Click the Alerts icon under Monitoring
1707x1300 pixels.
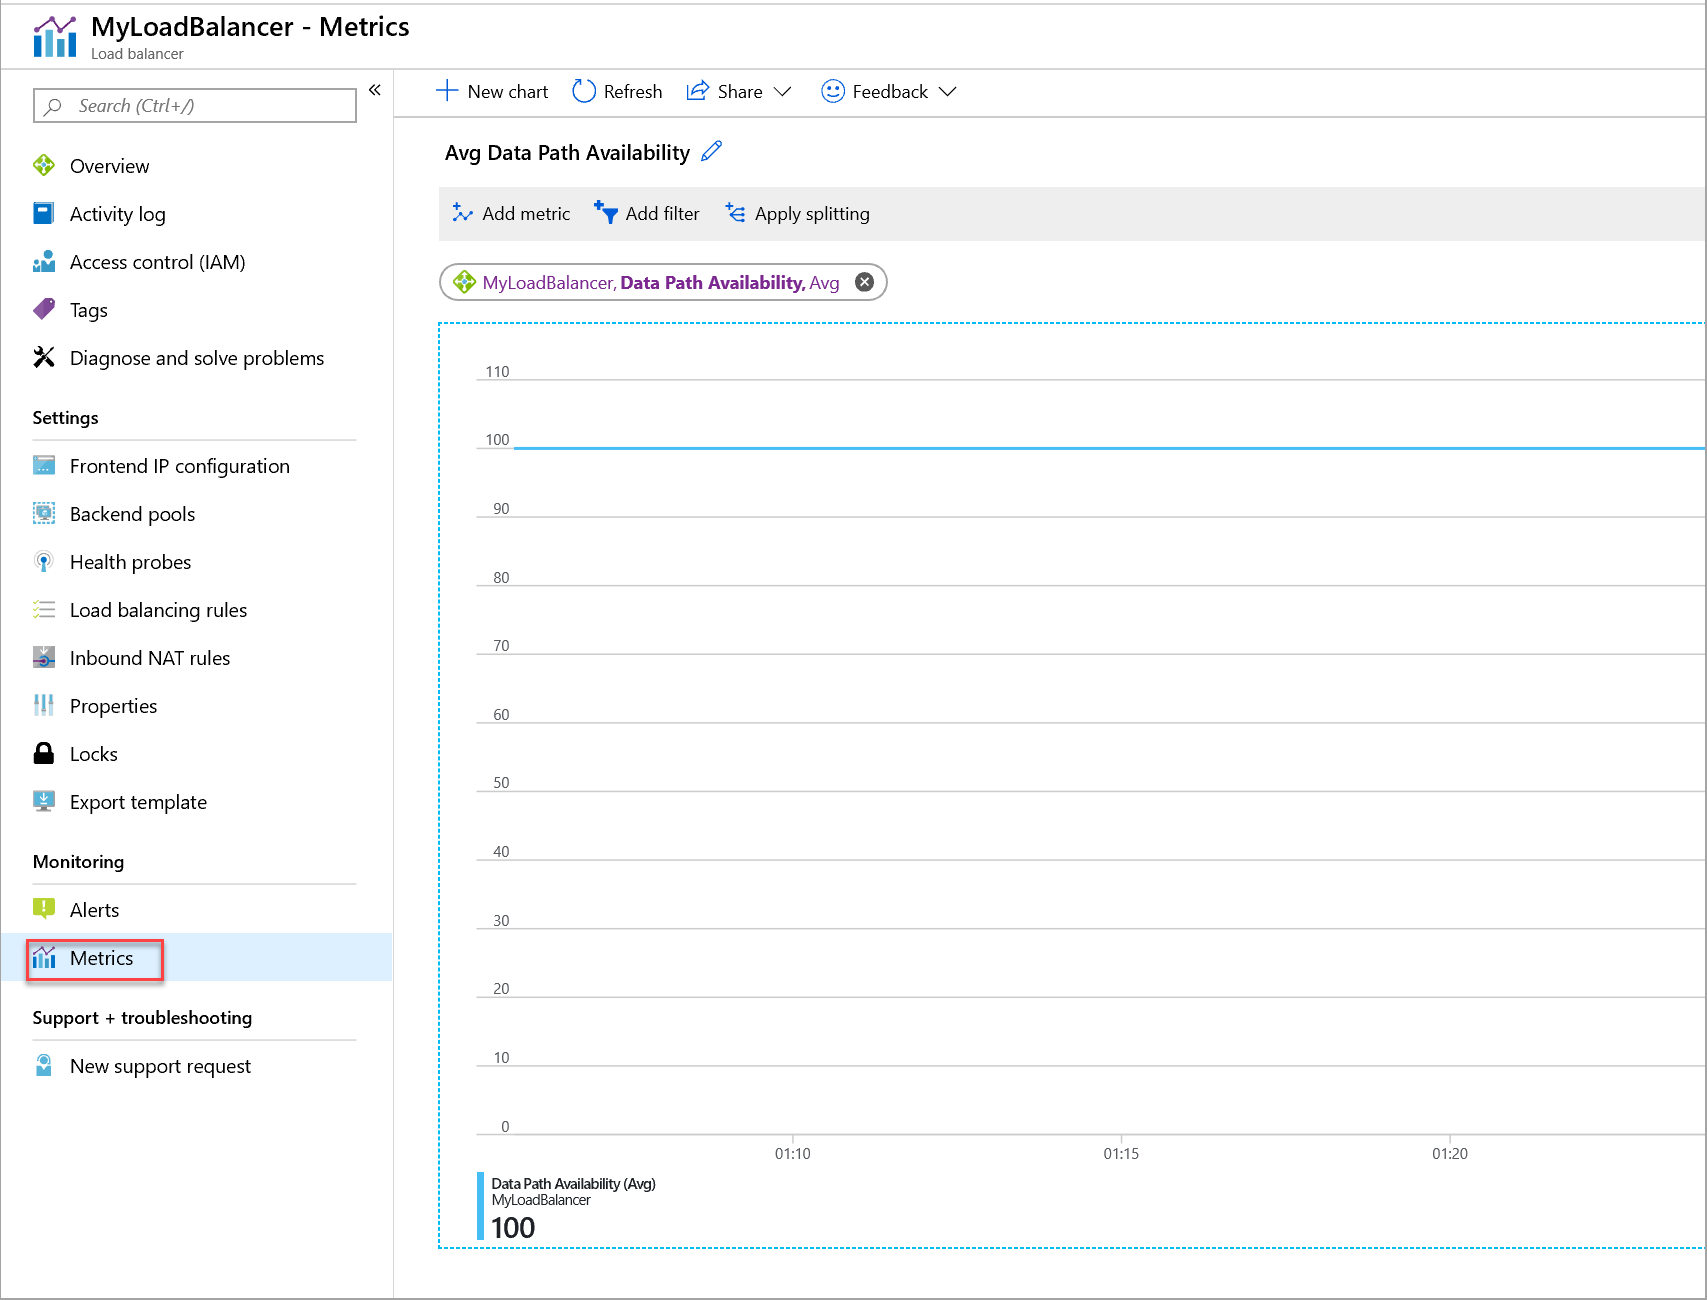44,909
